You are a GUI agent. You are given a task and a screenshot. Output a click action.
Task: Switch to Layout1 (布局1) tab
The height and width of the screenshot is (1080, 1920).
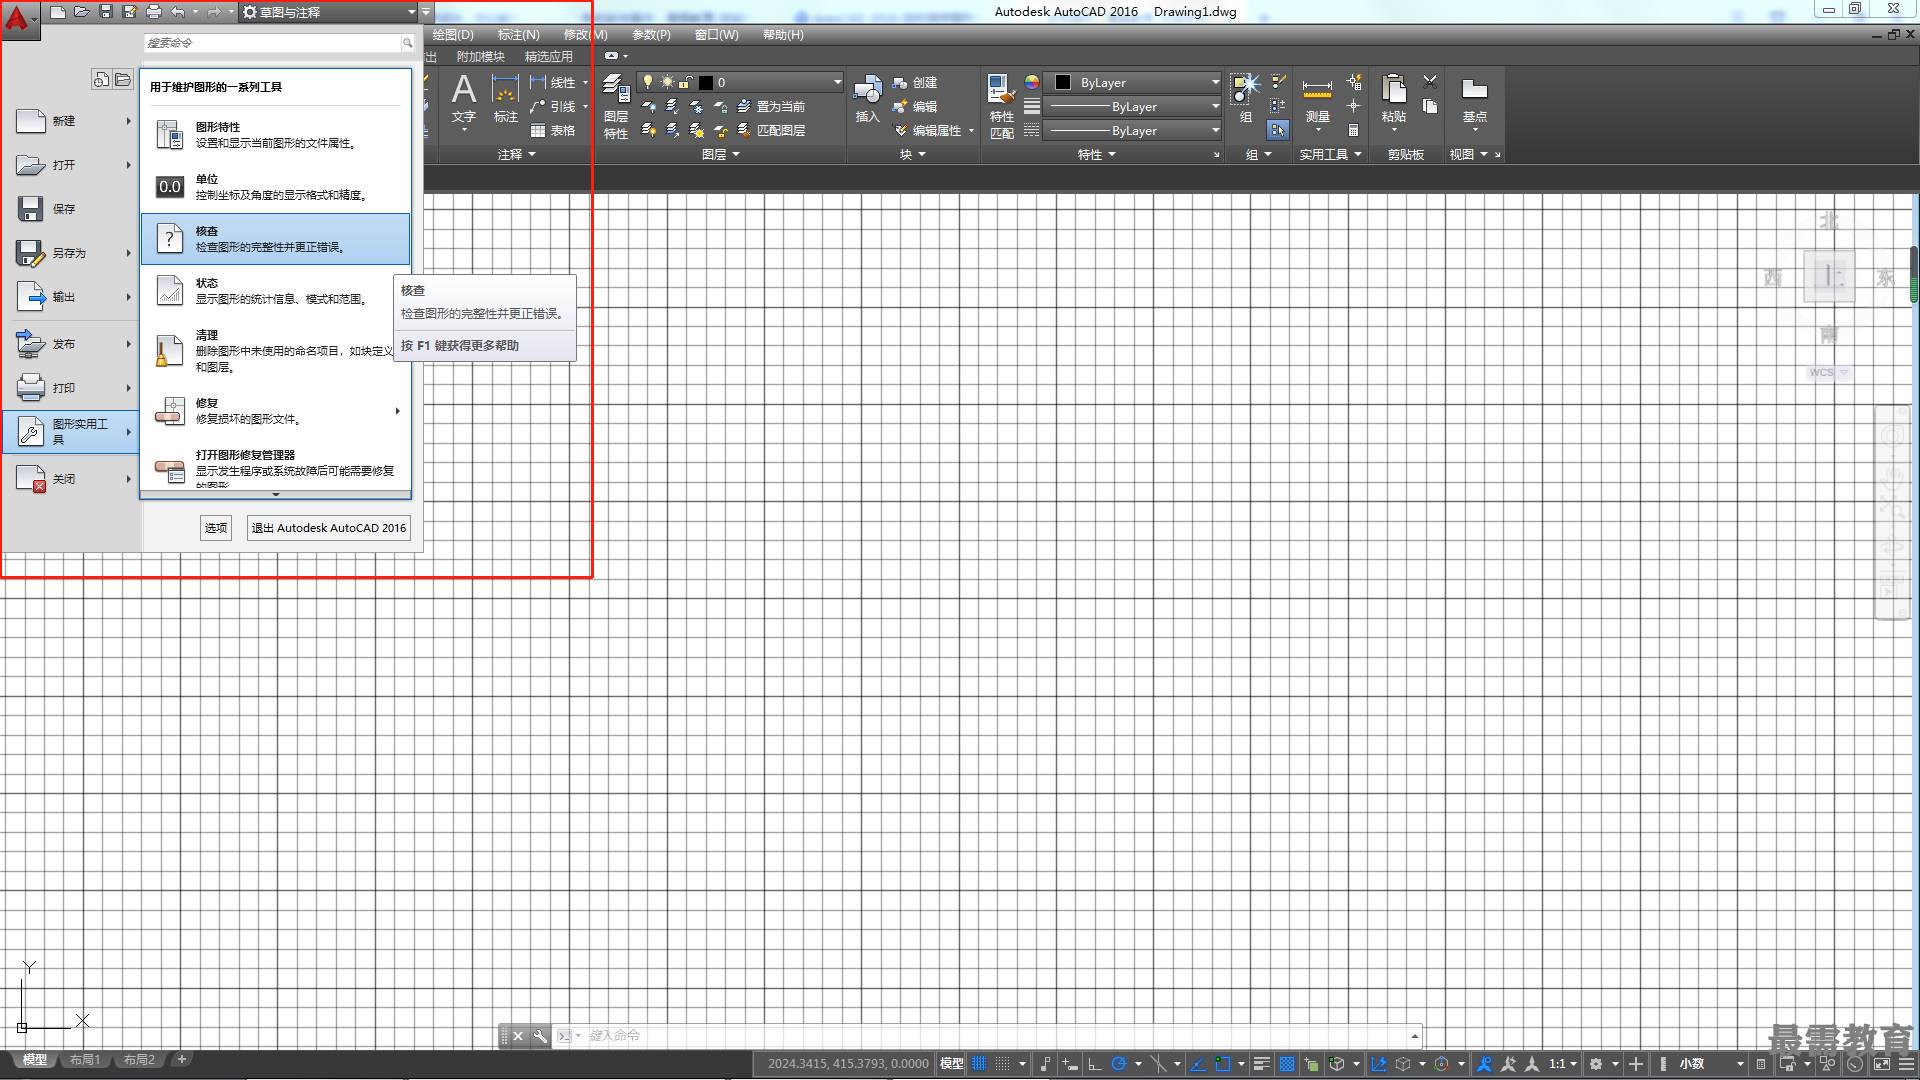[85, 1060]
